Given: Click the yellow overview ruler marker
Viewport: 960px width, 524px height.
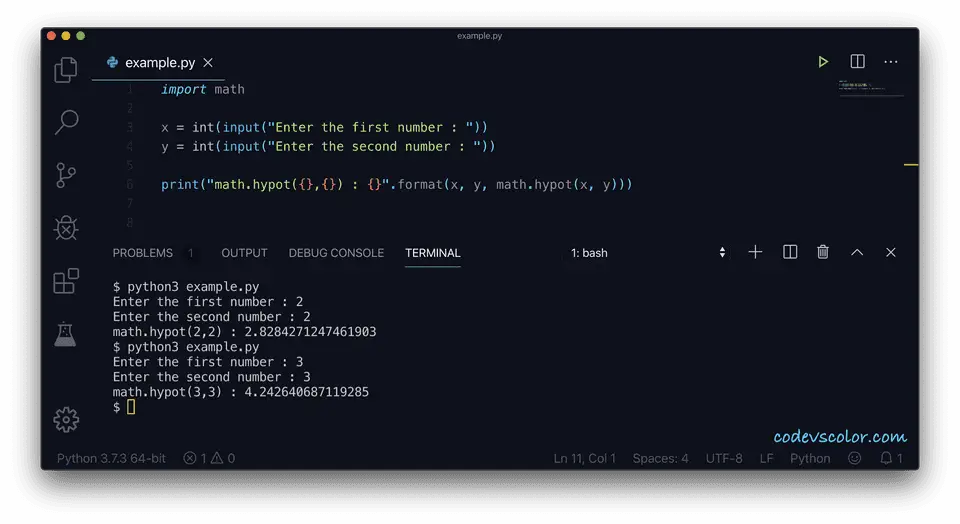Looking at the screenshot, I should [910, 165].
